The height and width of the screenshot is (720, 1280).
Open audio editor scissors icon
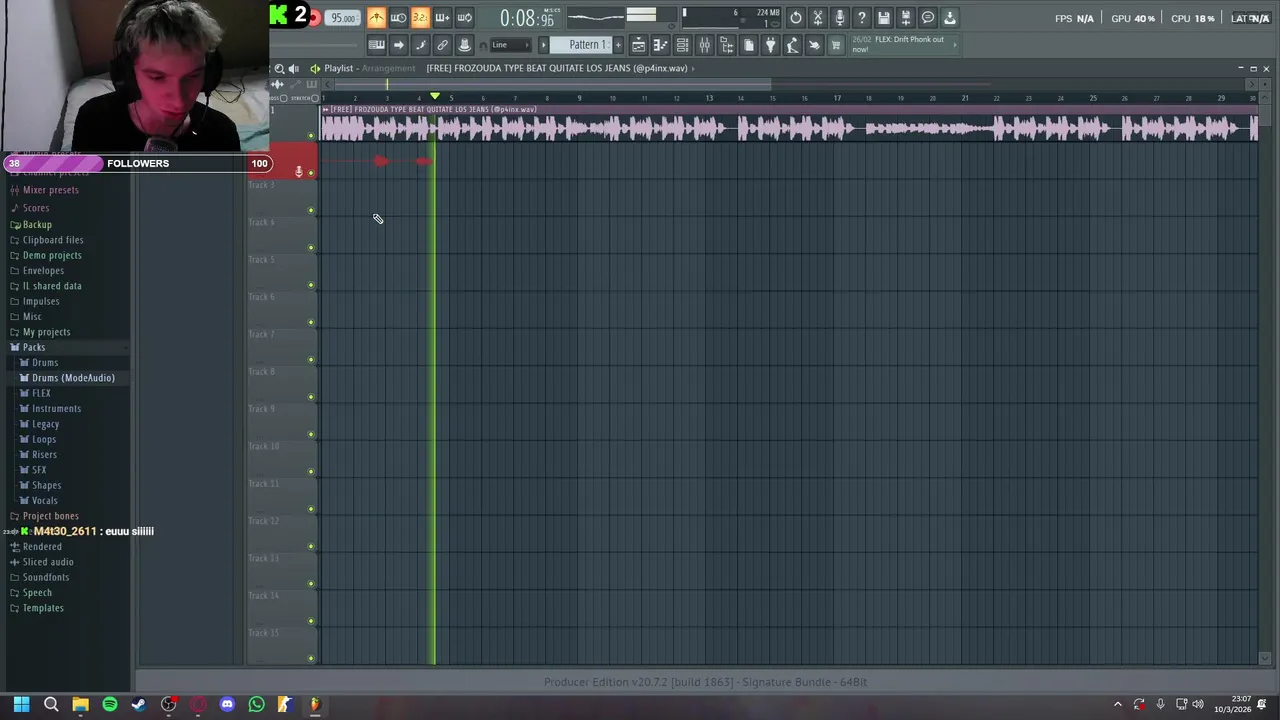point(818,17)
